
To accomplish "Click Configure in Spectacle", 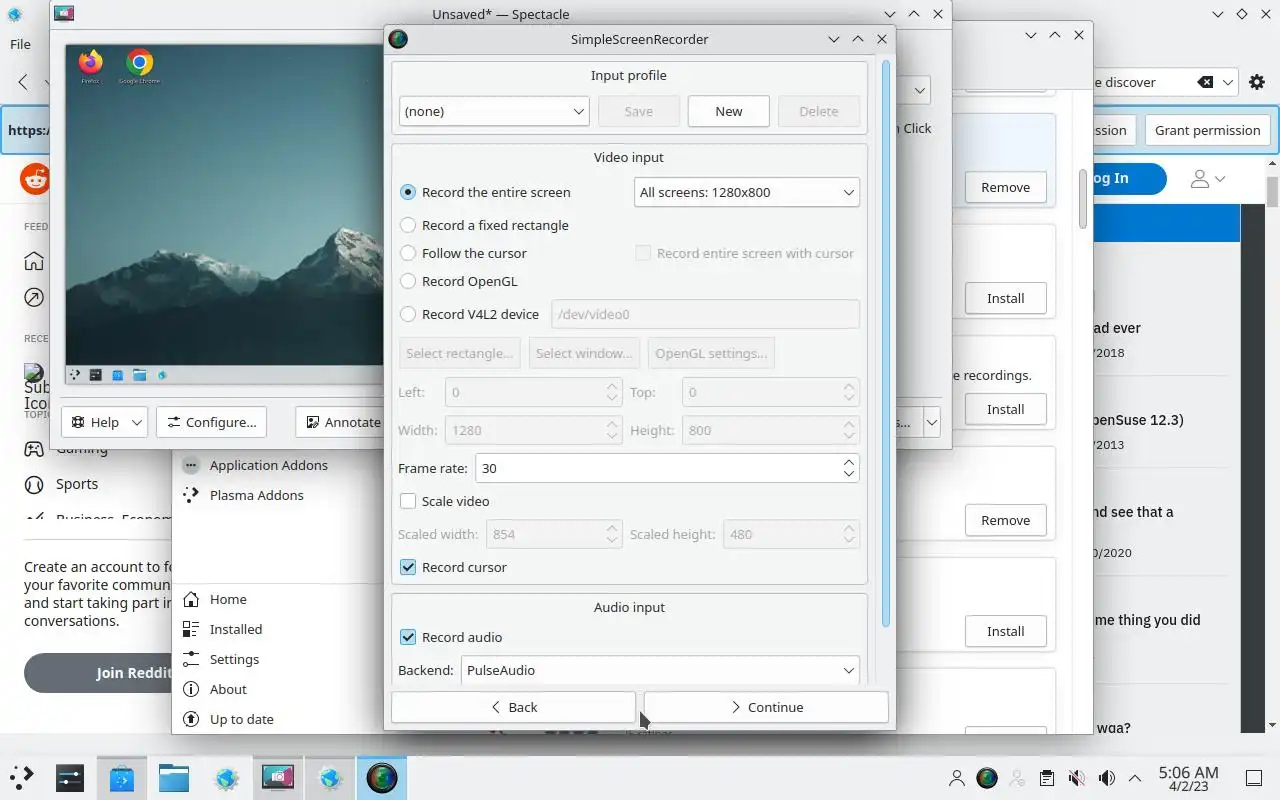I will (211, 422).
